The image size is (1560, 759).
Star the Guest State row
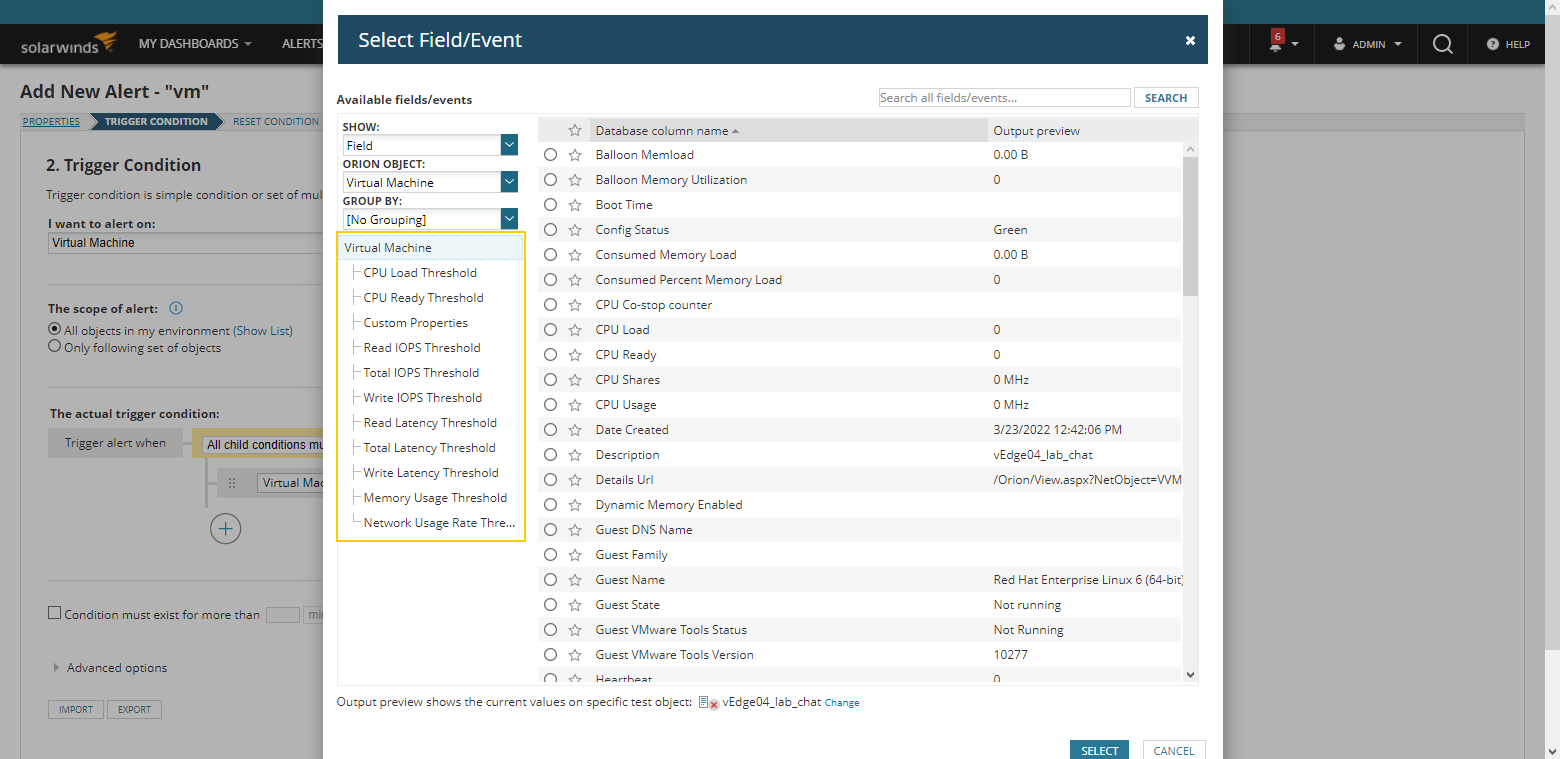tap(575, 605)
